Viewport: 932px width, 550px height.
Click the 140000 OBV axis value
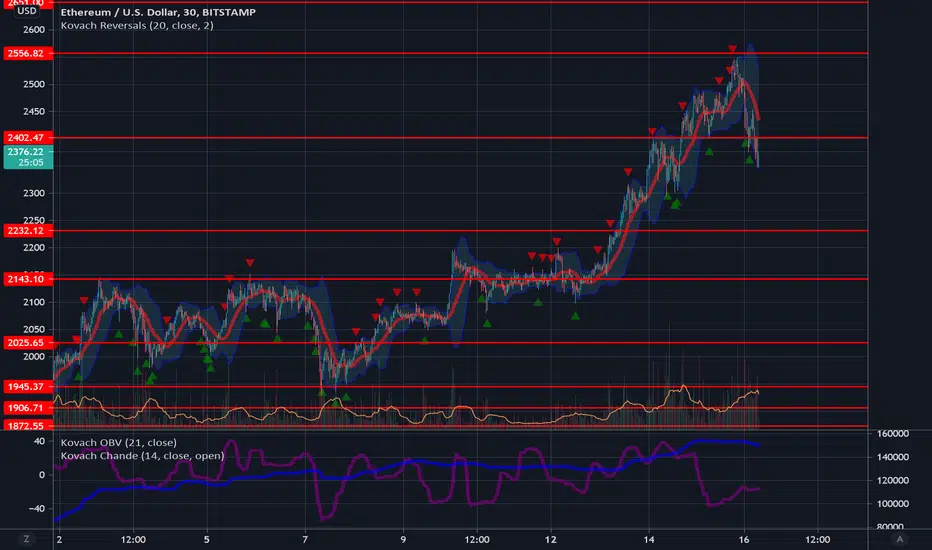tap(893, 457)
